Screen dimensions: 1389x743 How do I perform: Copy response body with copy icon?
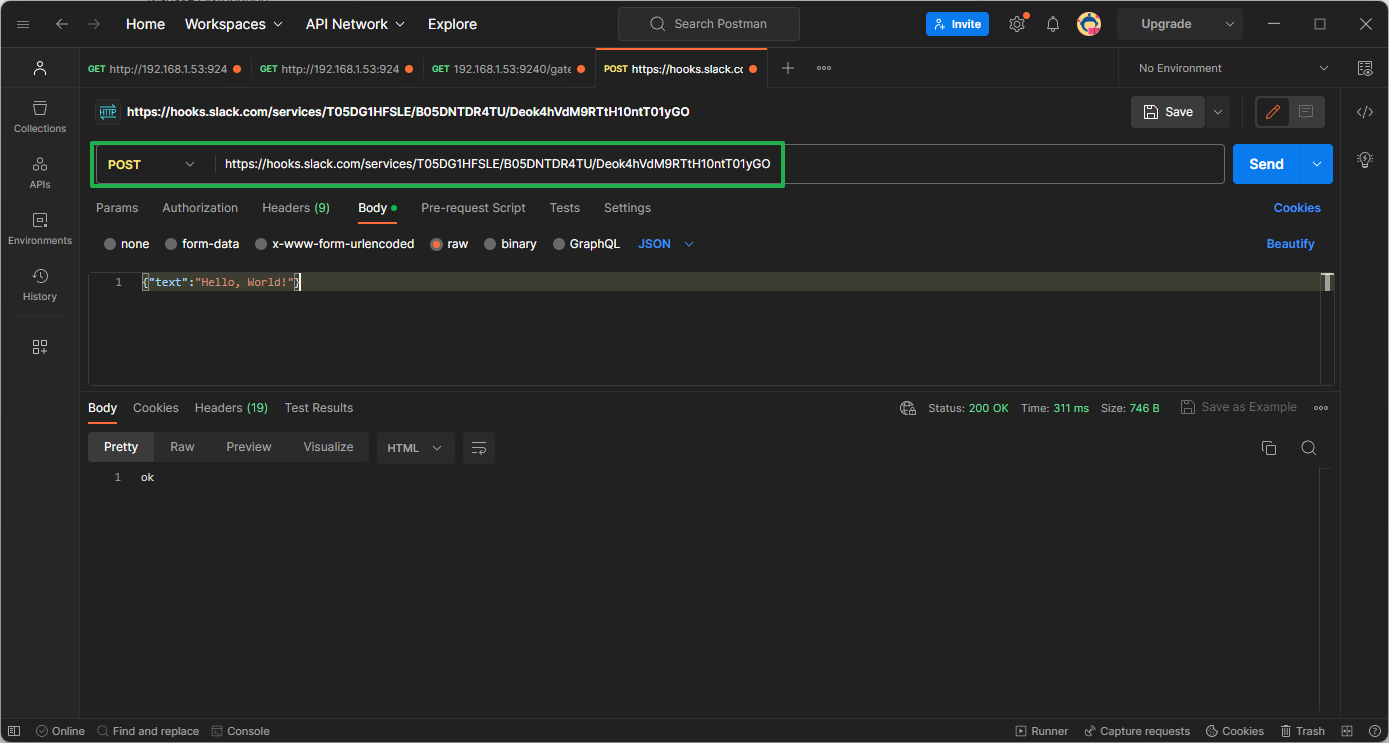click(1269, 448)
